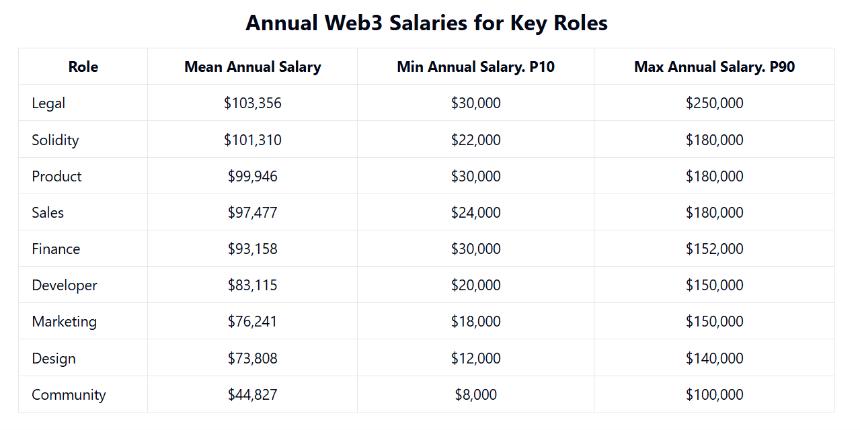
Task: Click the $103,356 Legal mean salary
Action: coord(252,103)
